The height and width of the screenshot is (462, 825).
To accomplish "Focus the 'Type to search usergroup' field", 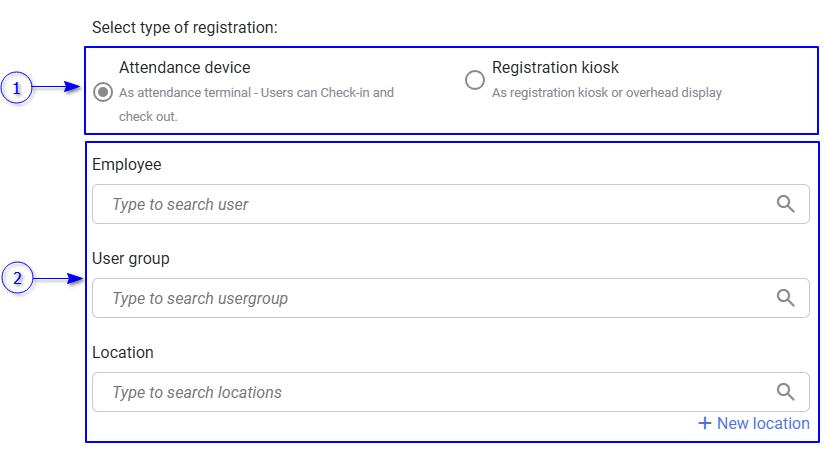I will pos(430,298).
